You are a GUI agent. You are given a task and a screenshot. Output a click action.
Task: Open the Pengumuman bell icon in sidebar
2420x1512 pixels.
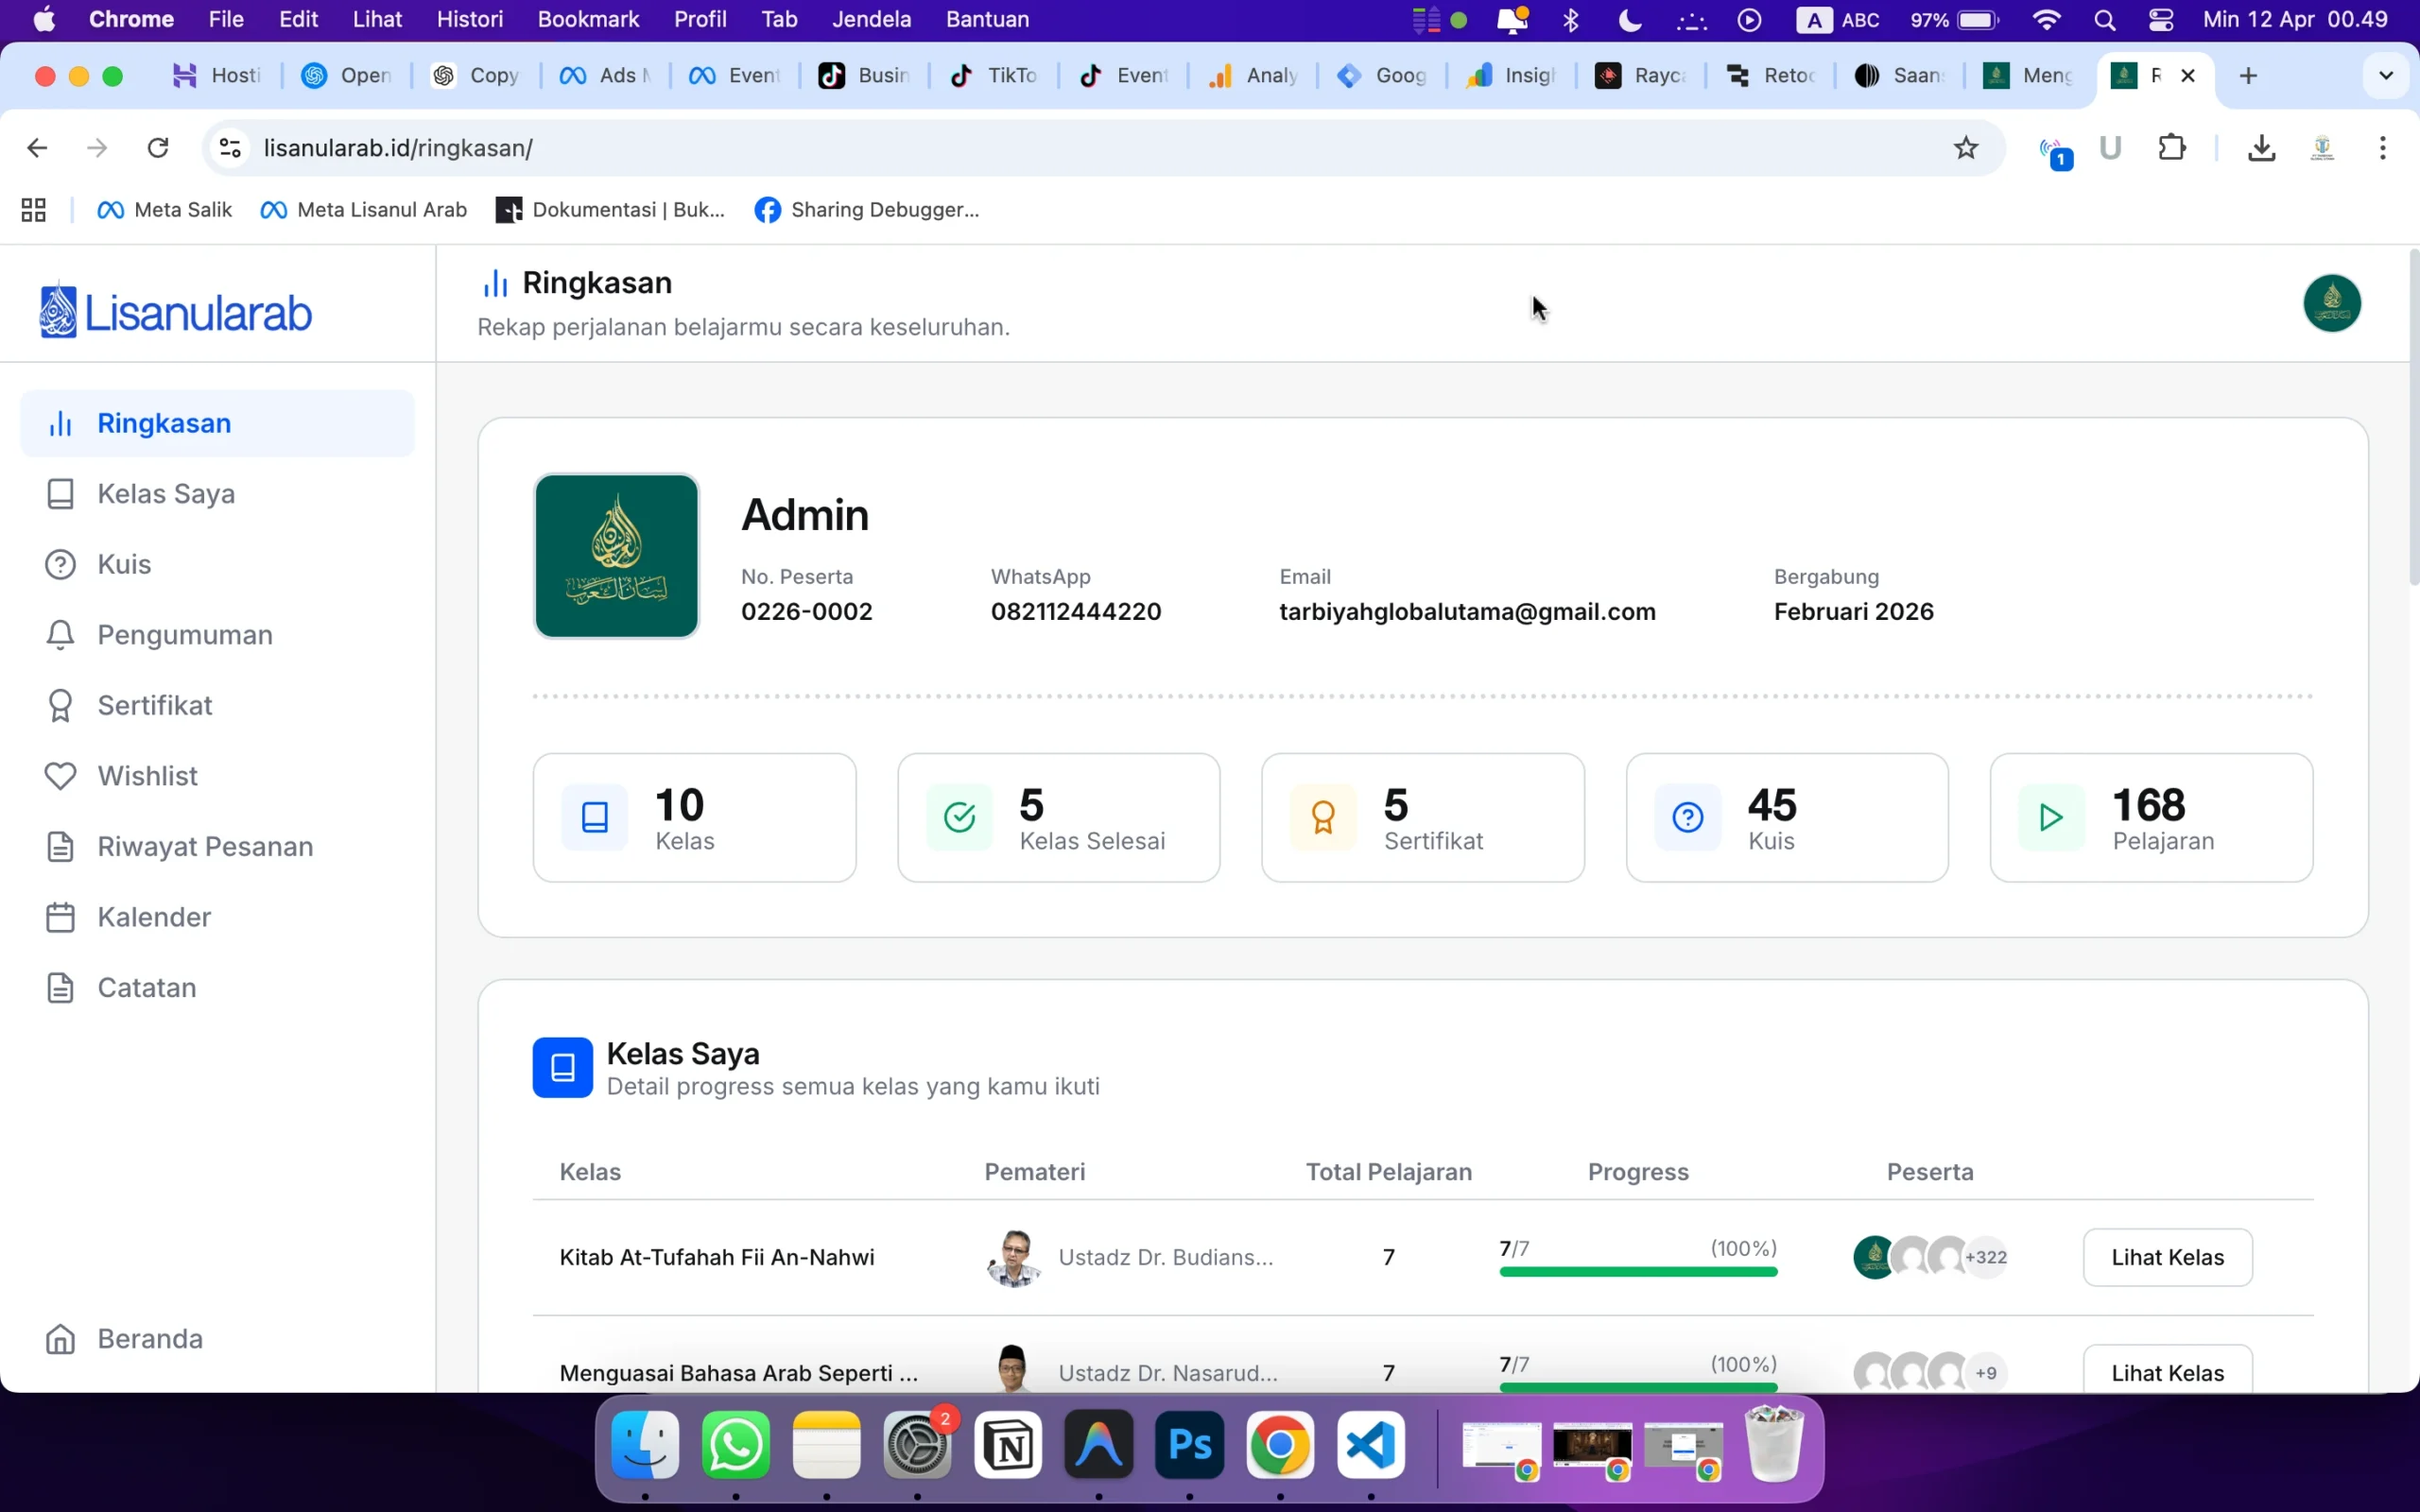[x=60, y=634]
